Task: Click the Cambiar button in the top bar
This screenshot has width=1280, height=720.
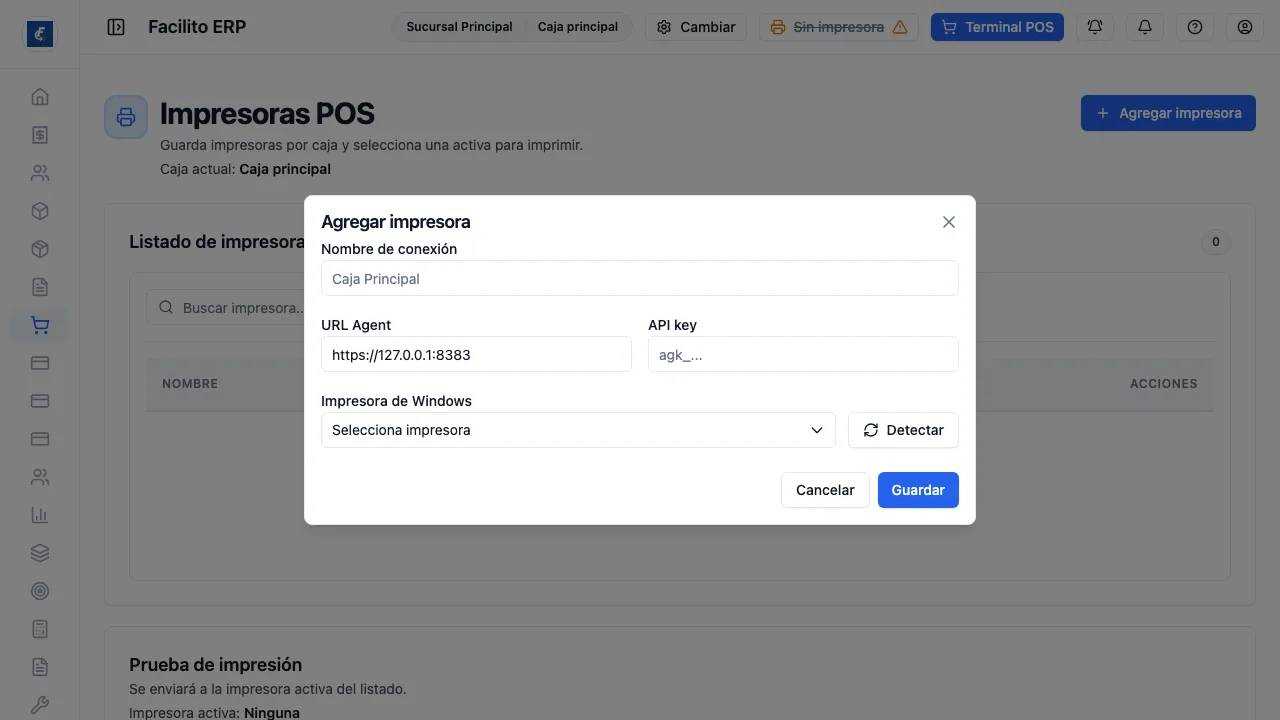Action: pyautogui.click(x=696, y=27)
